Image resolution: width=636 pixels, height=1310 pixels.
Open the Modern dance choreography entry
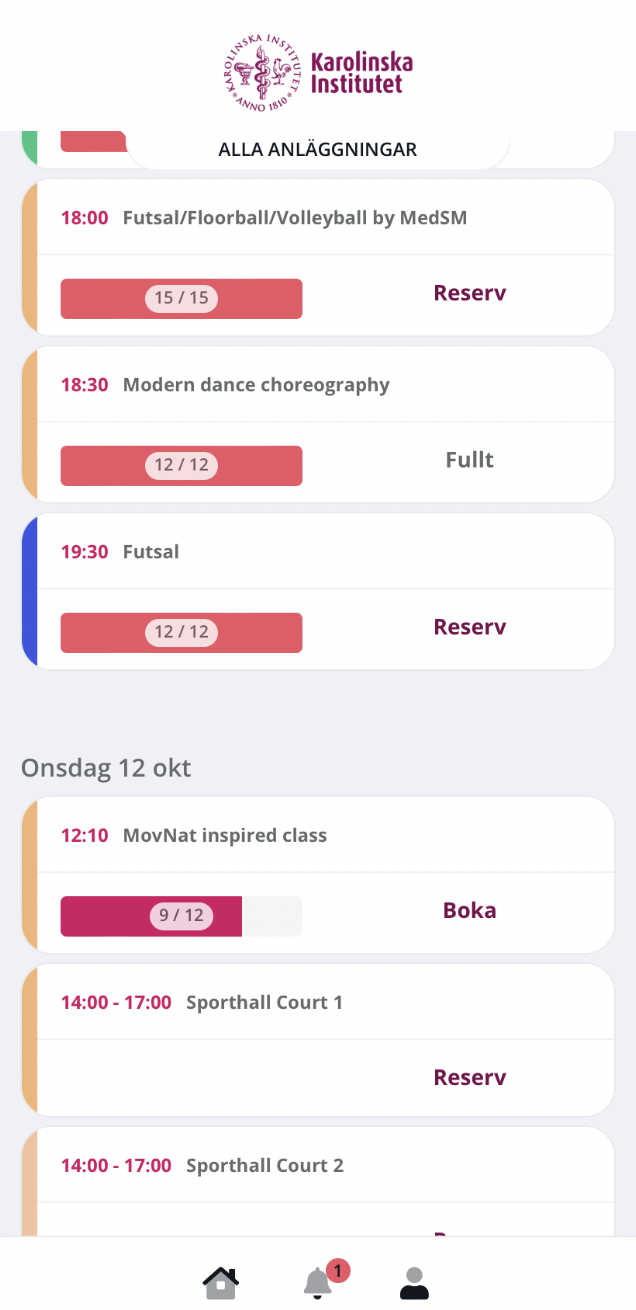tap(256, 385)
